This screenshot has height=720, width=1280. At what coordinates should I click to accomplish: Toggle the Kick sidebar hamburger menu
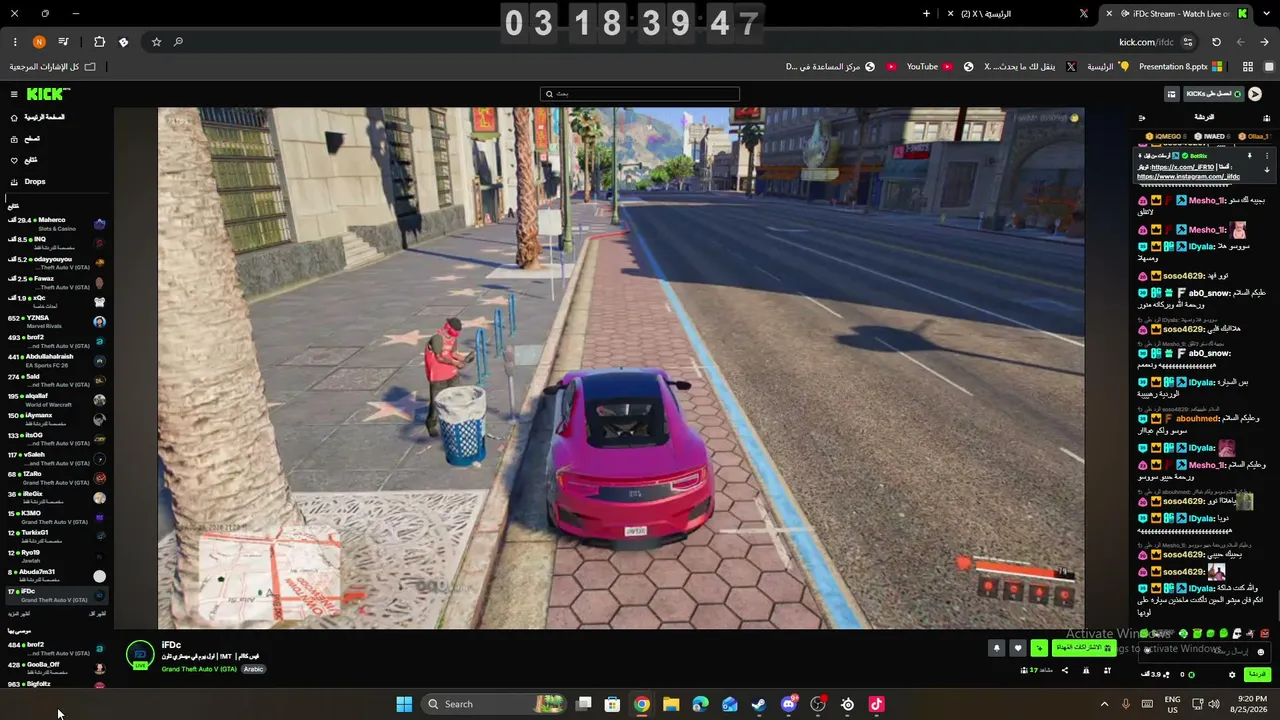tap(14, 94)
